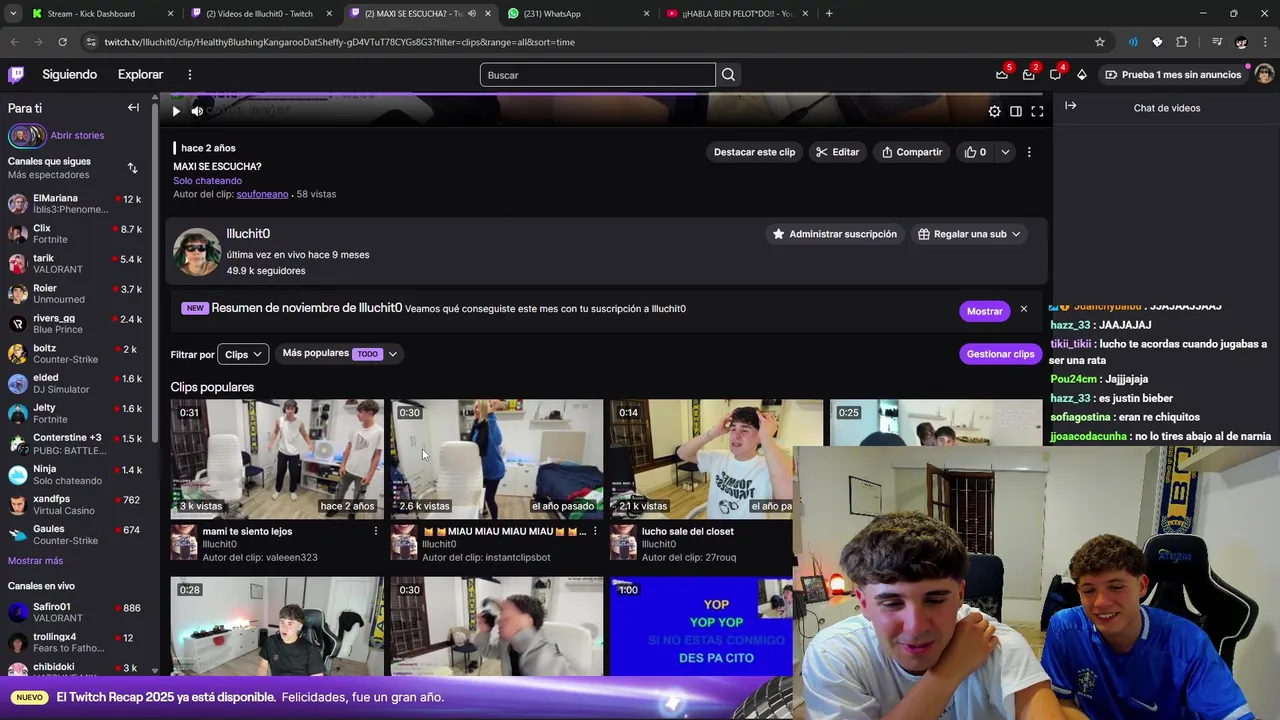Open options for MIAU MIAU clip

pyautogui.click(x=595, y=531)
